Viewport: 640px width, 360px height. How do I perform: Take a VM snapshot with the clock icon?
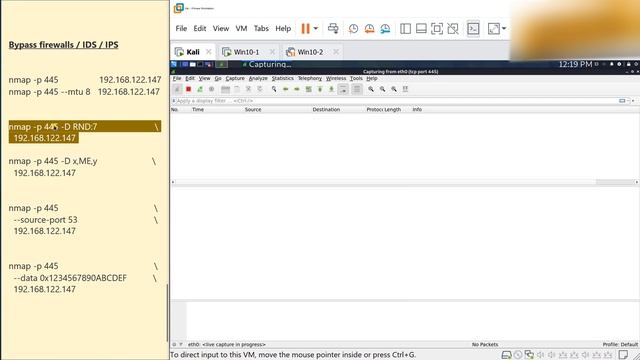point(353,29)
